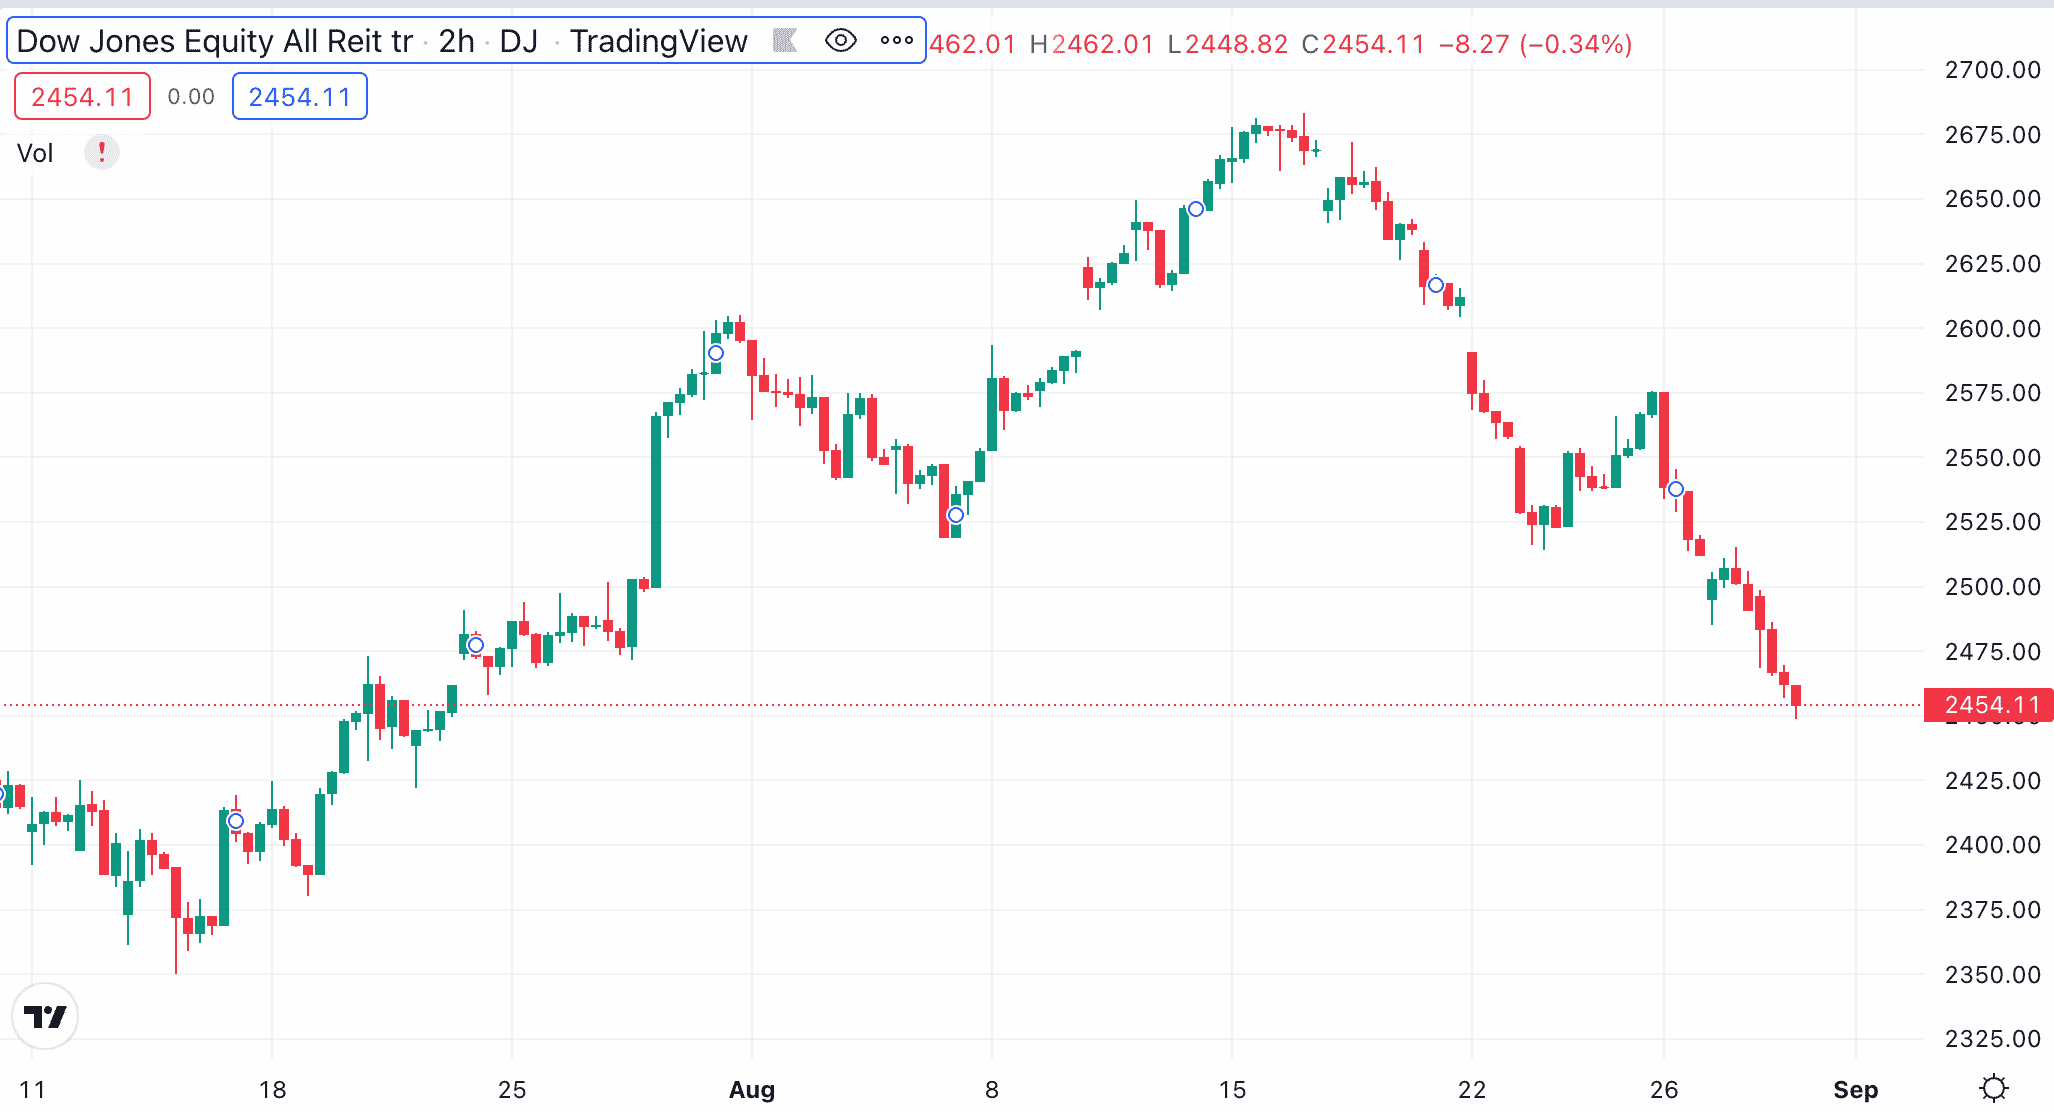Click the 15 date label on time axis
The width and height of the screenshot is (2054, 1112).
(x=1232, y=1089)
